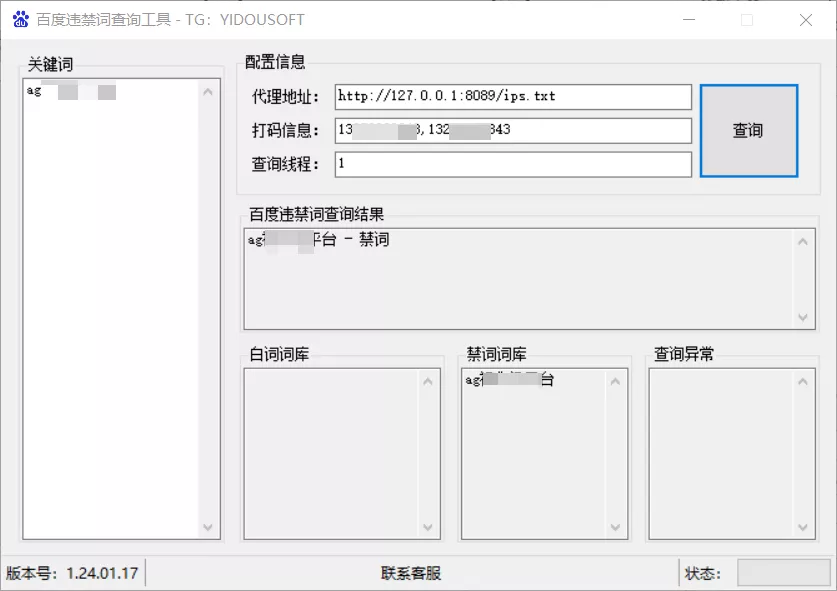Click the 白词词库 down scroll arrow
Screen dimensions: 837x591
pyautogui.click(x=428, y=527)
